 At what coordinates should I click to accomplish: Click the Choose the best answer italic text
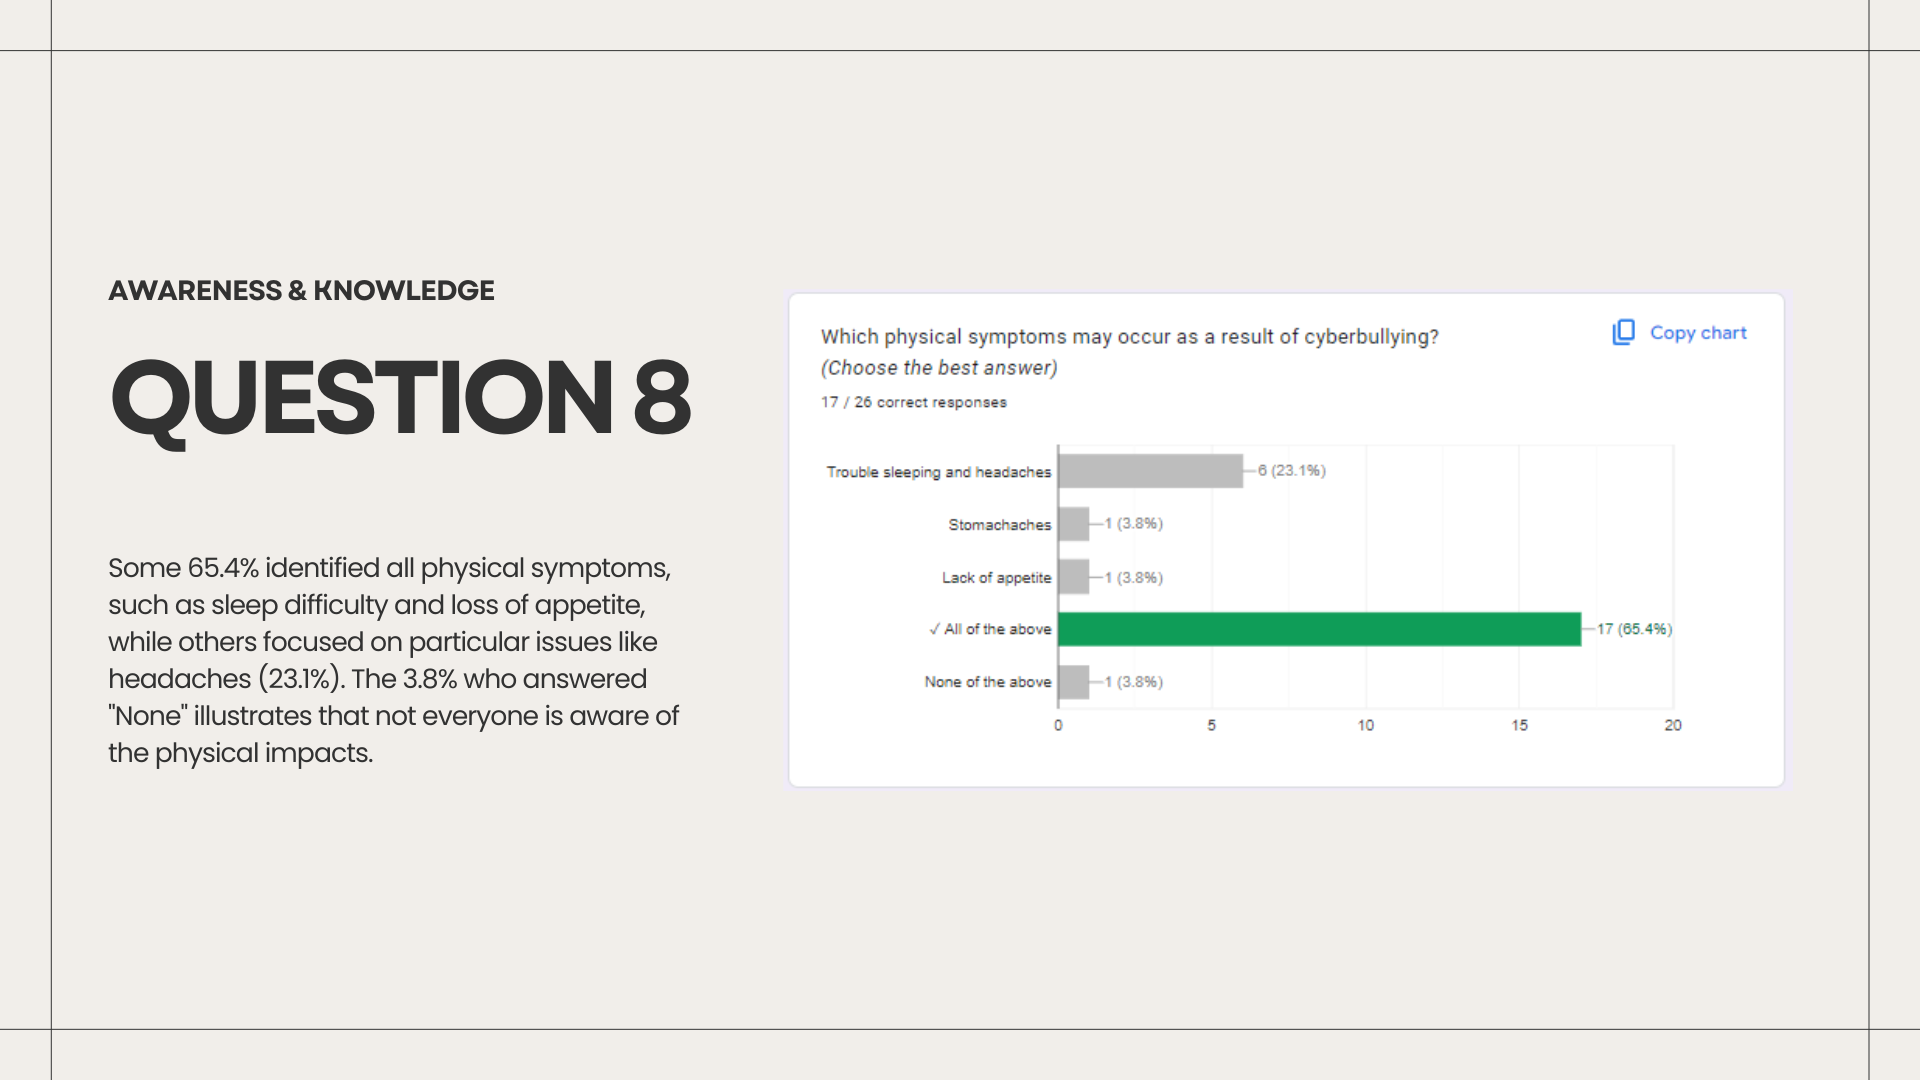(x=939, y=368)
